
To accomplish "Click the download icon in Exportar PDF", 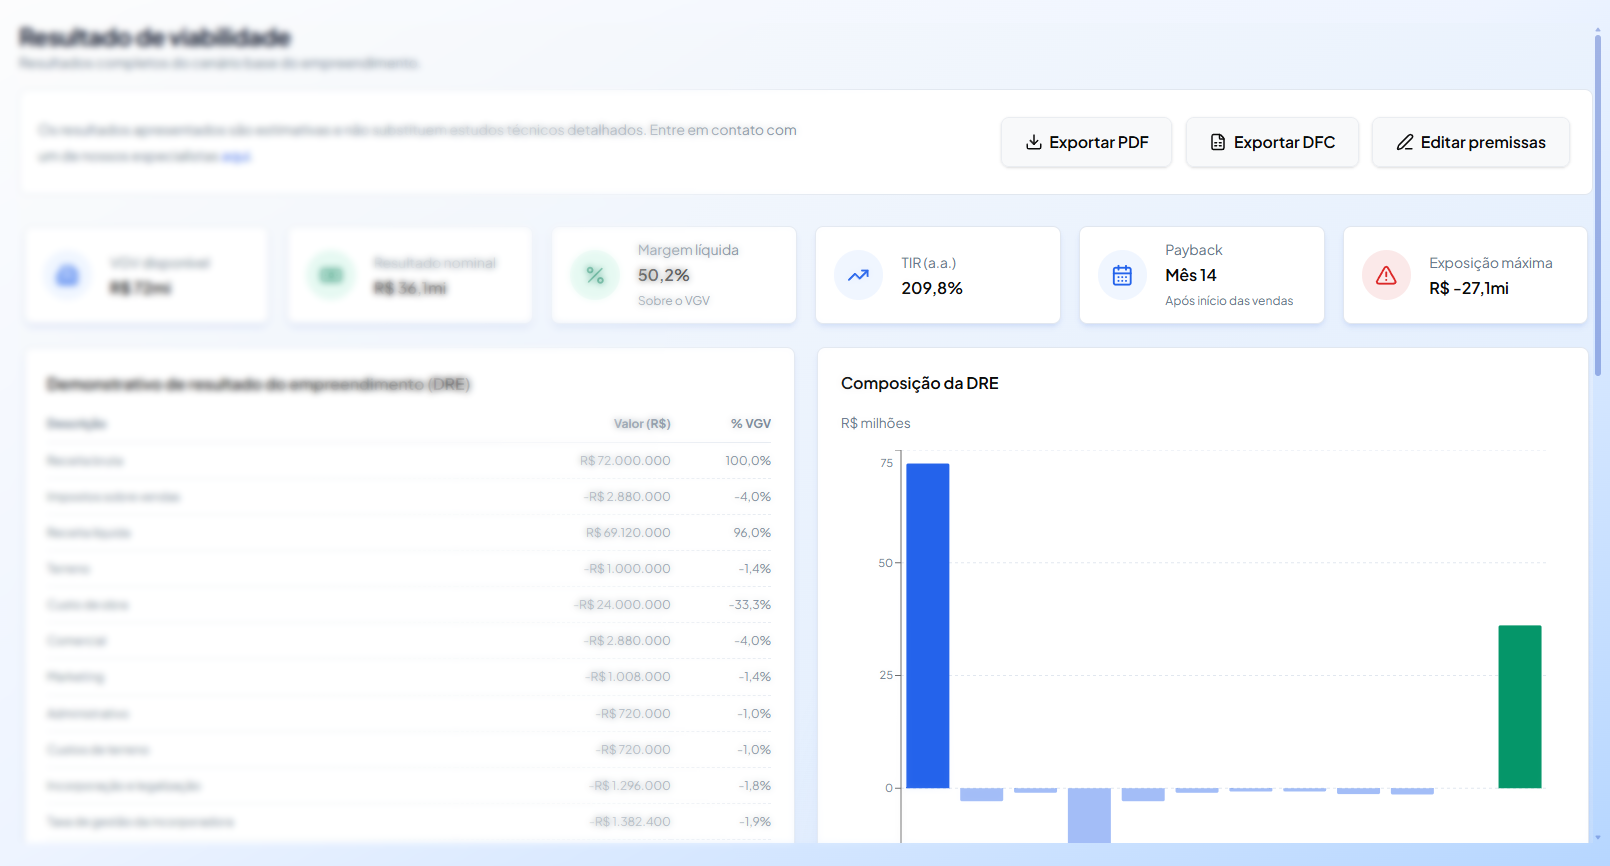I will coord(1034,142).
